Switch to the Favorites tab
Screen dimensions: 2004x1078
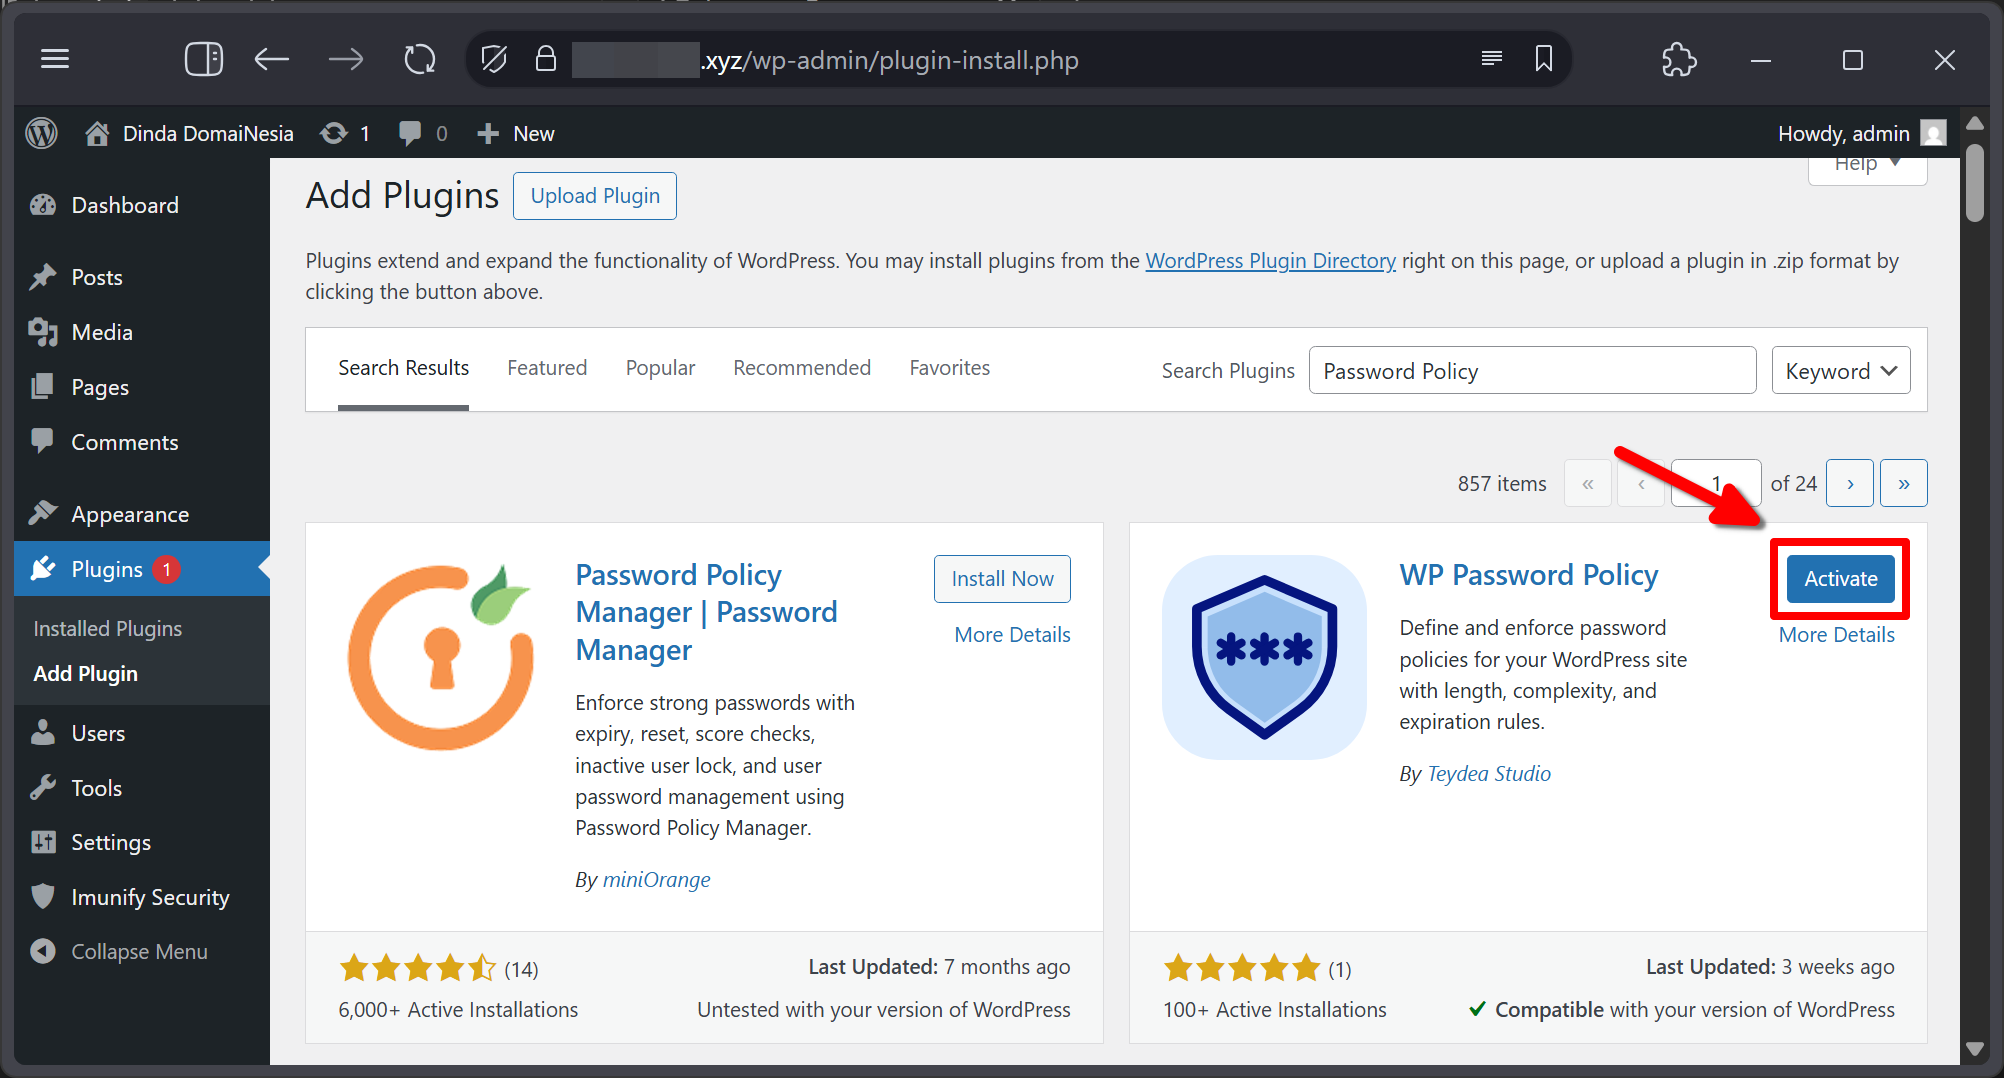pyautogui.click(x=949, y=368)
